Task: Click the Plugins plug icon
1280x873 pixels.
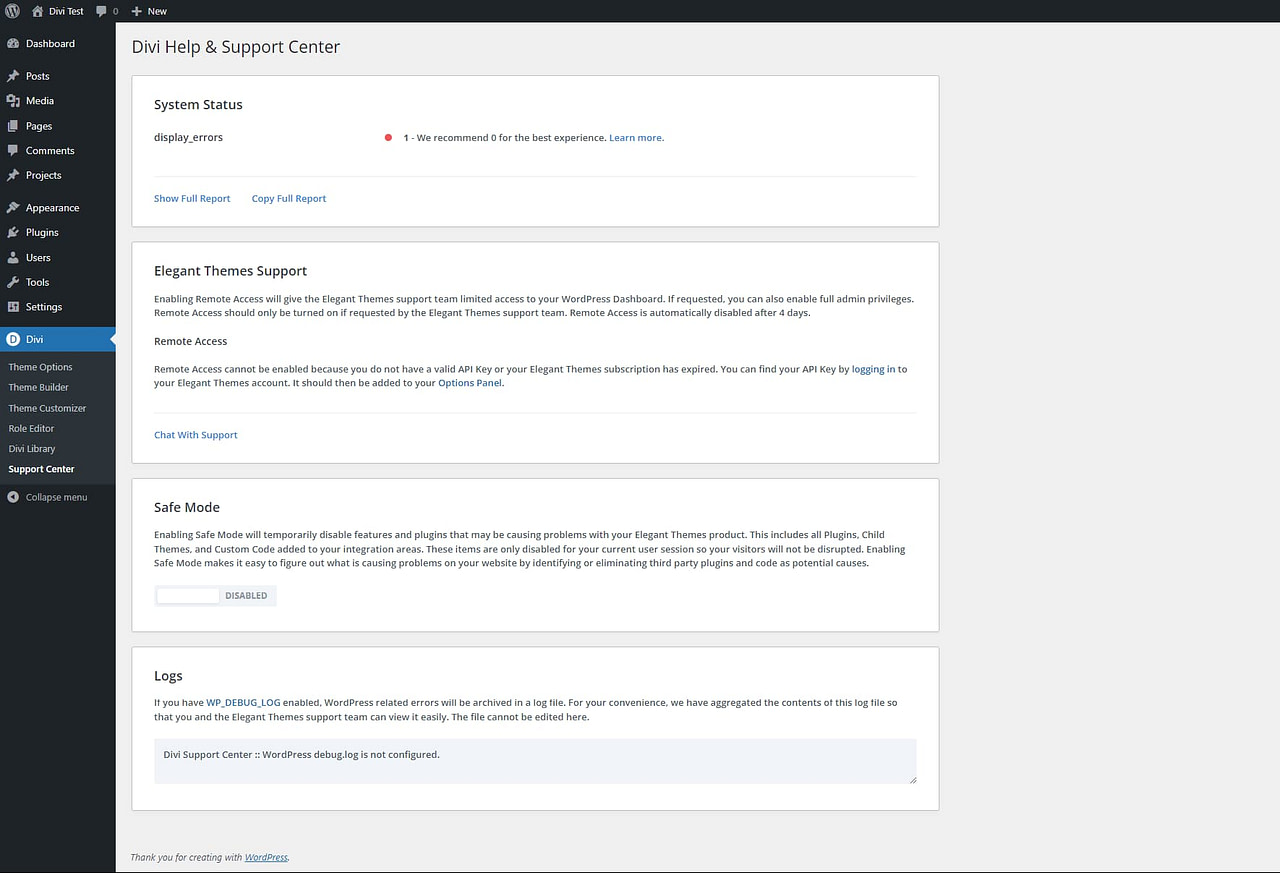Action: click(13, 233)
